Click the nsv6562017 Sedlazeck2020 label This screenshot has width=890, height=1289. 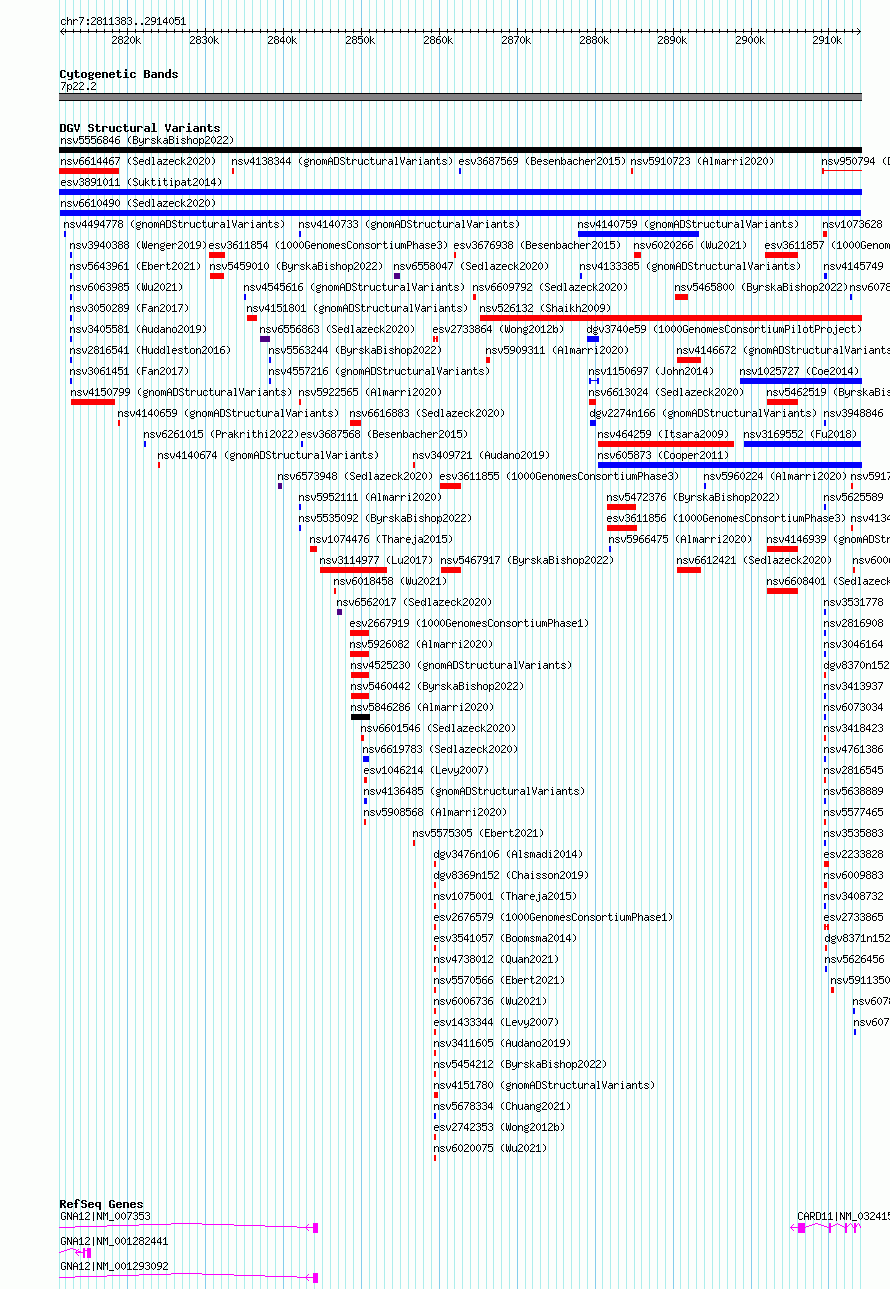pos(414,602)
